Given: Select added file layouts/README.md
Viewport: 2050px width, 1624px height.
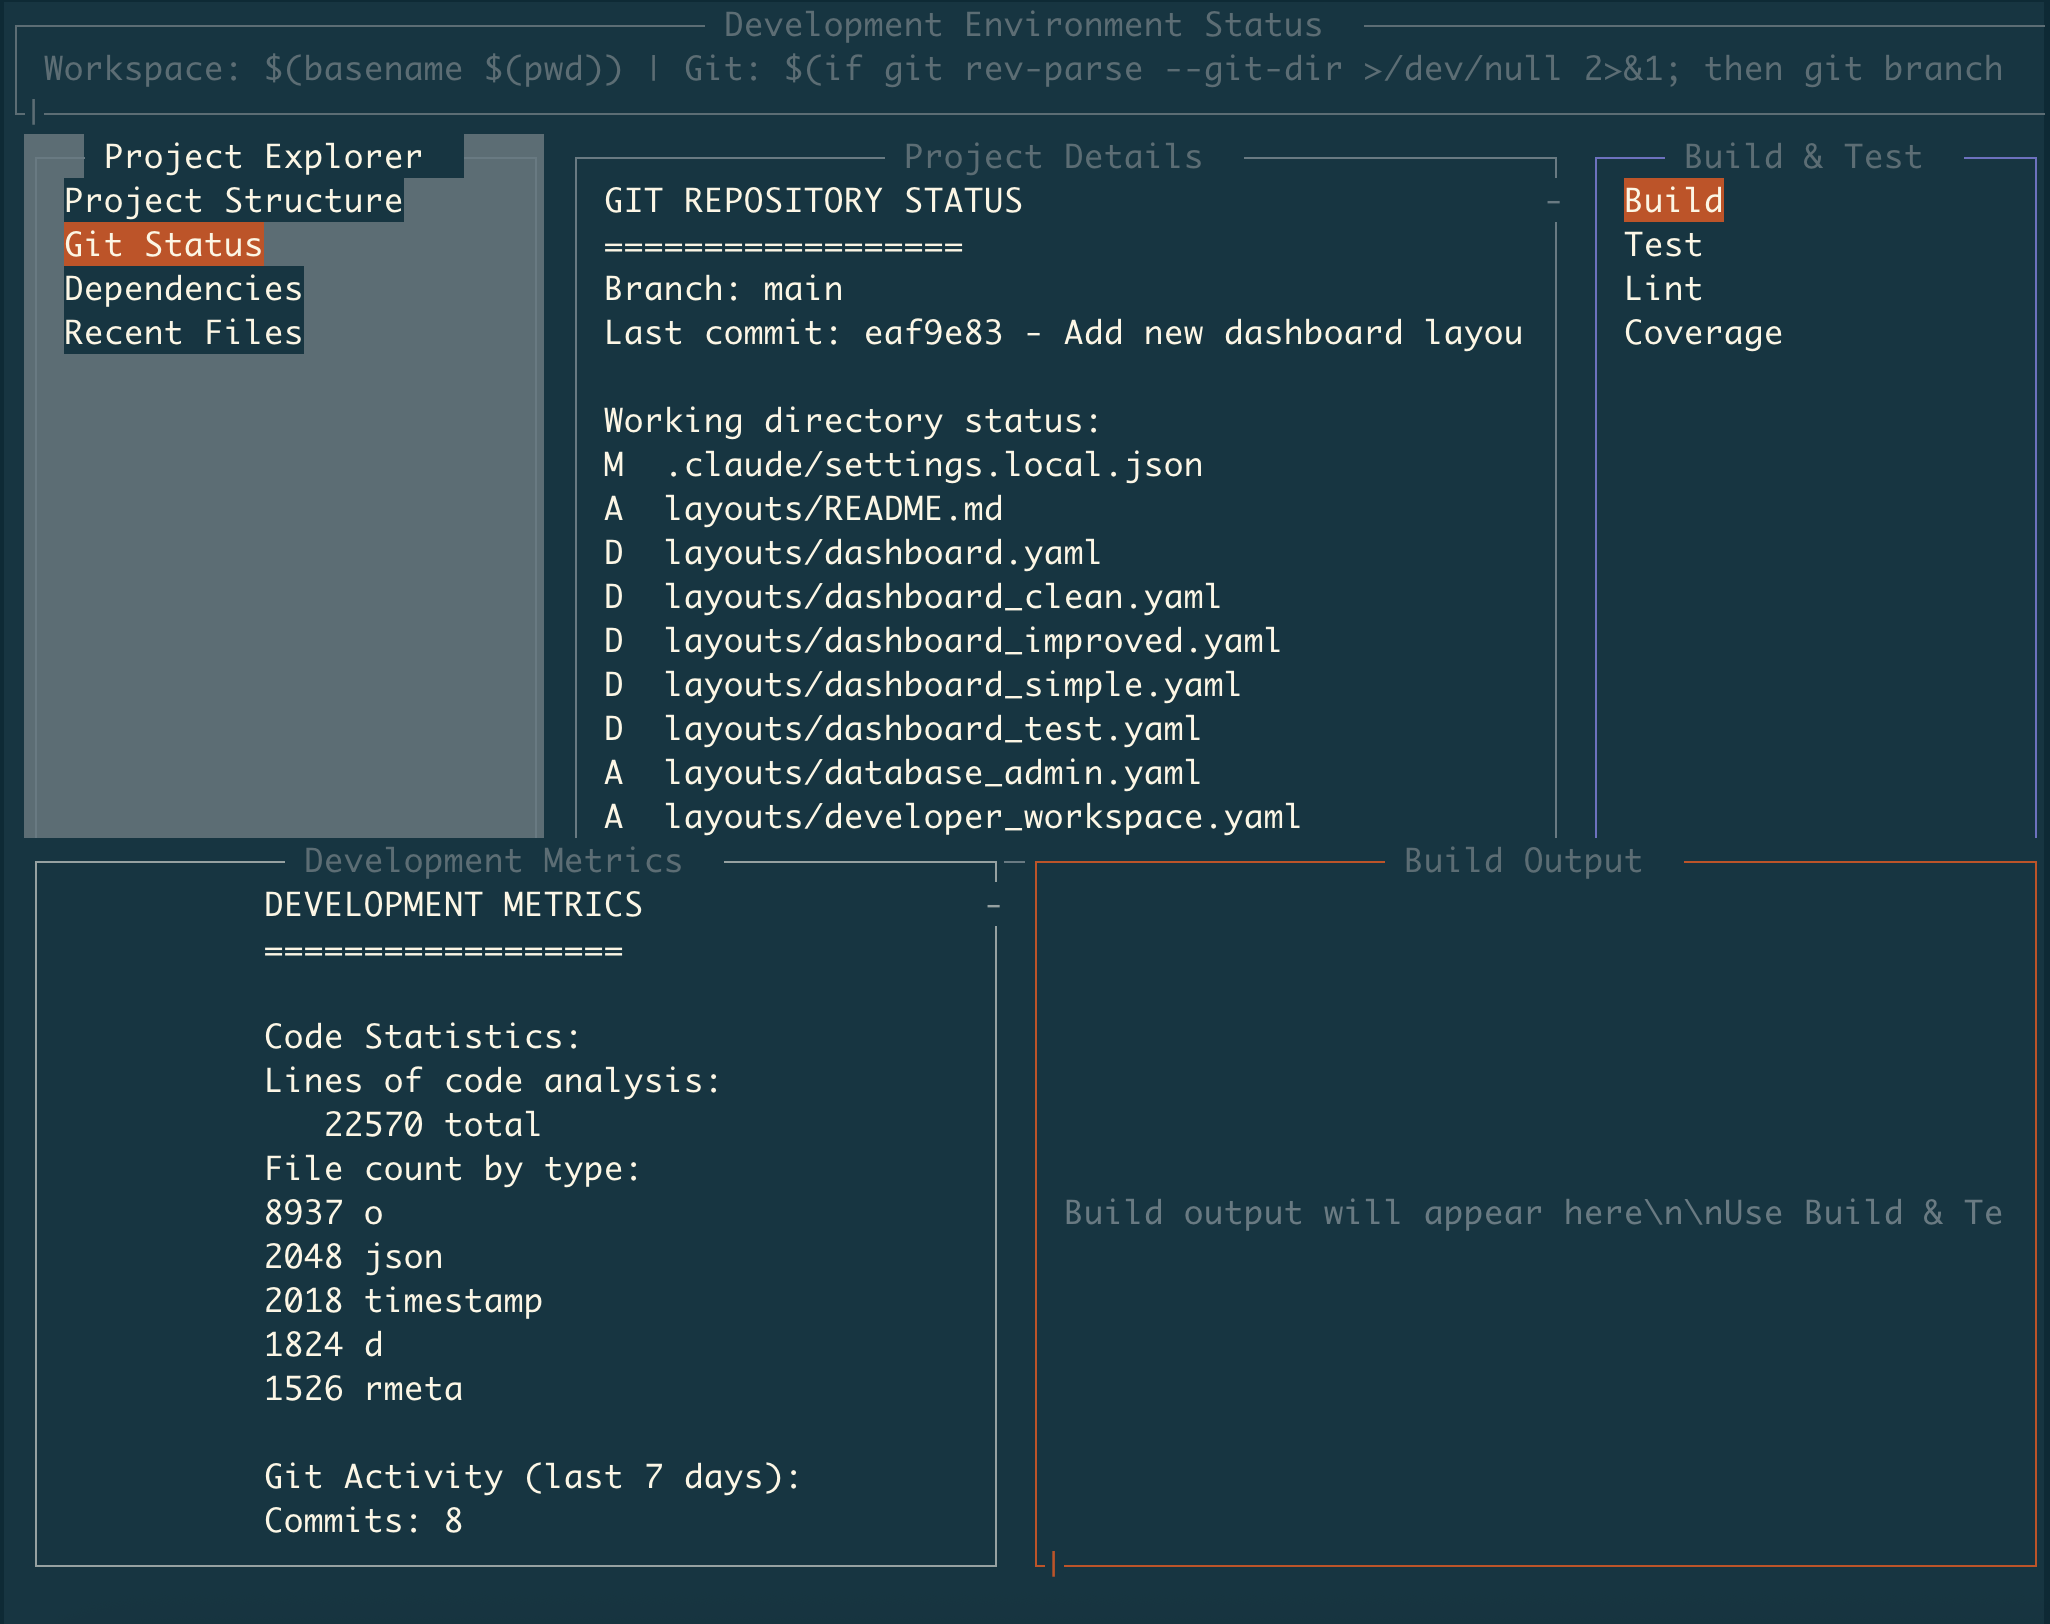Looking at the screenshot, I should (830, 508).
